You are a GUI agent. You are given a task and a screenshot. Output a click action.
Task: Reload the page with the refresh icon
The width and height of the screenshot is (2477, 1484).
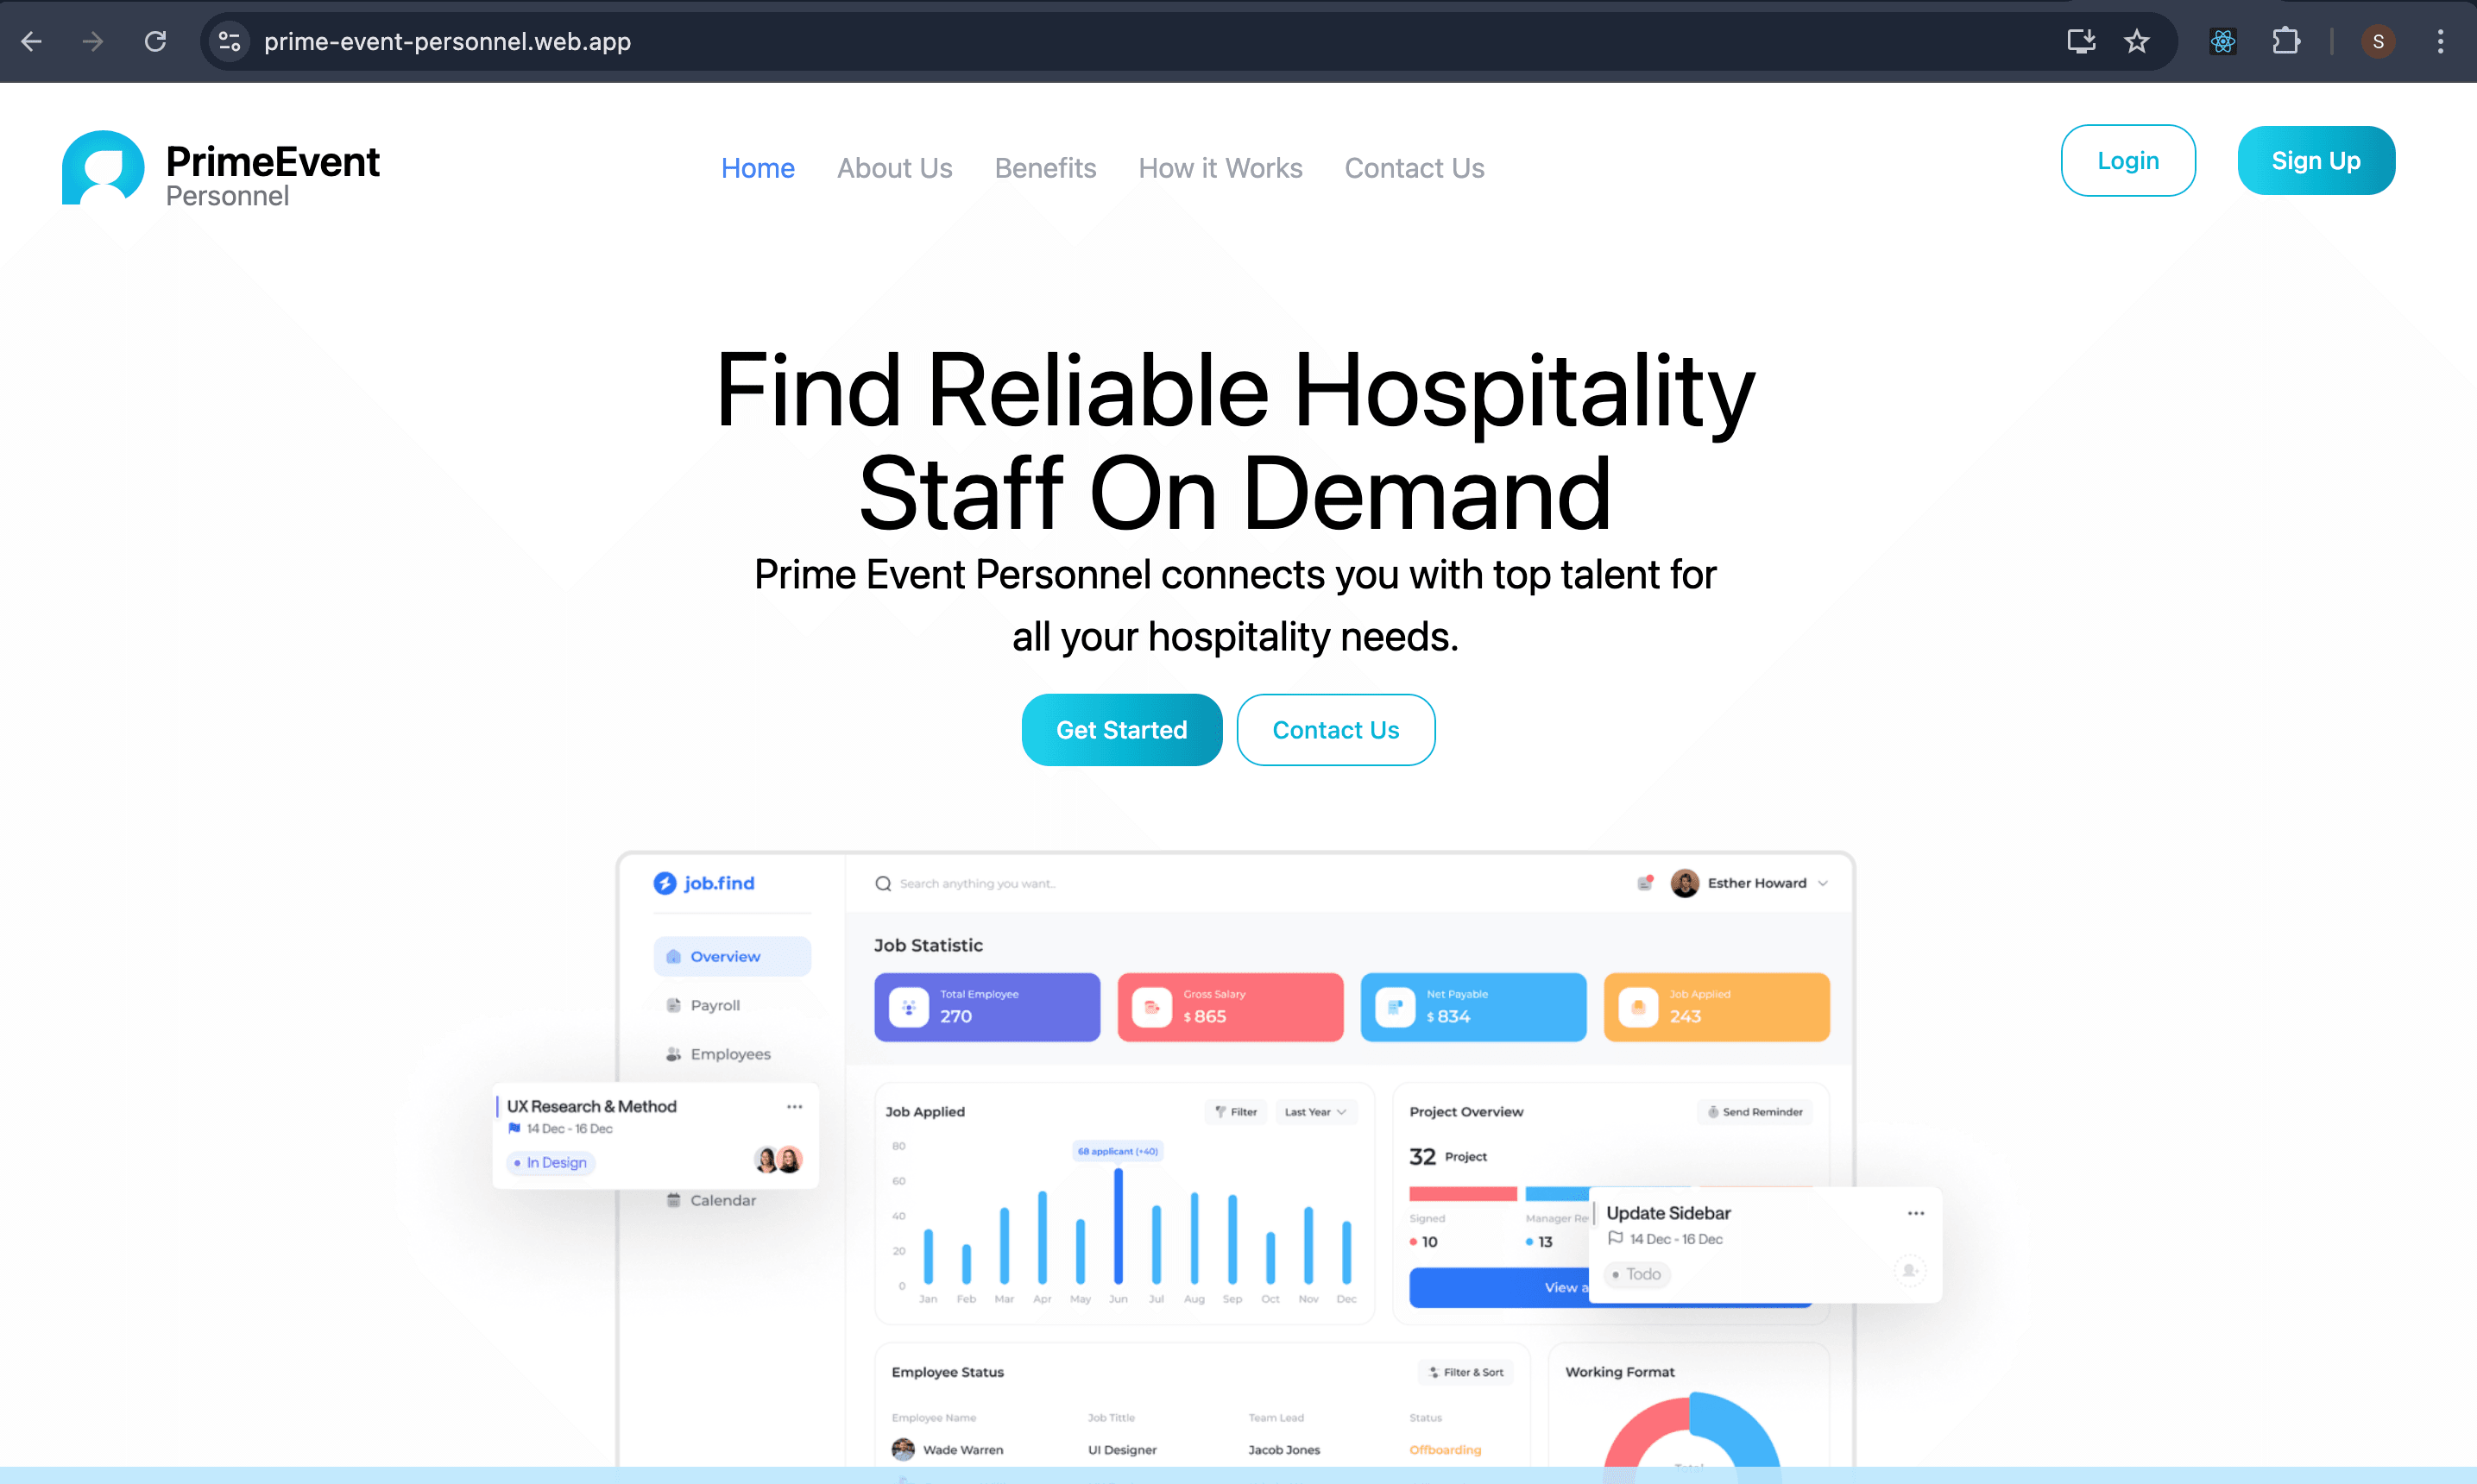pyautogui.click(x=155, y=41)
